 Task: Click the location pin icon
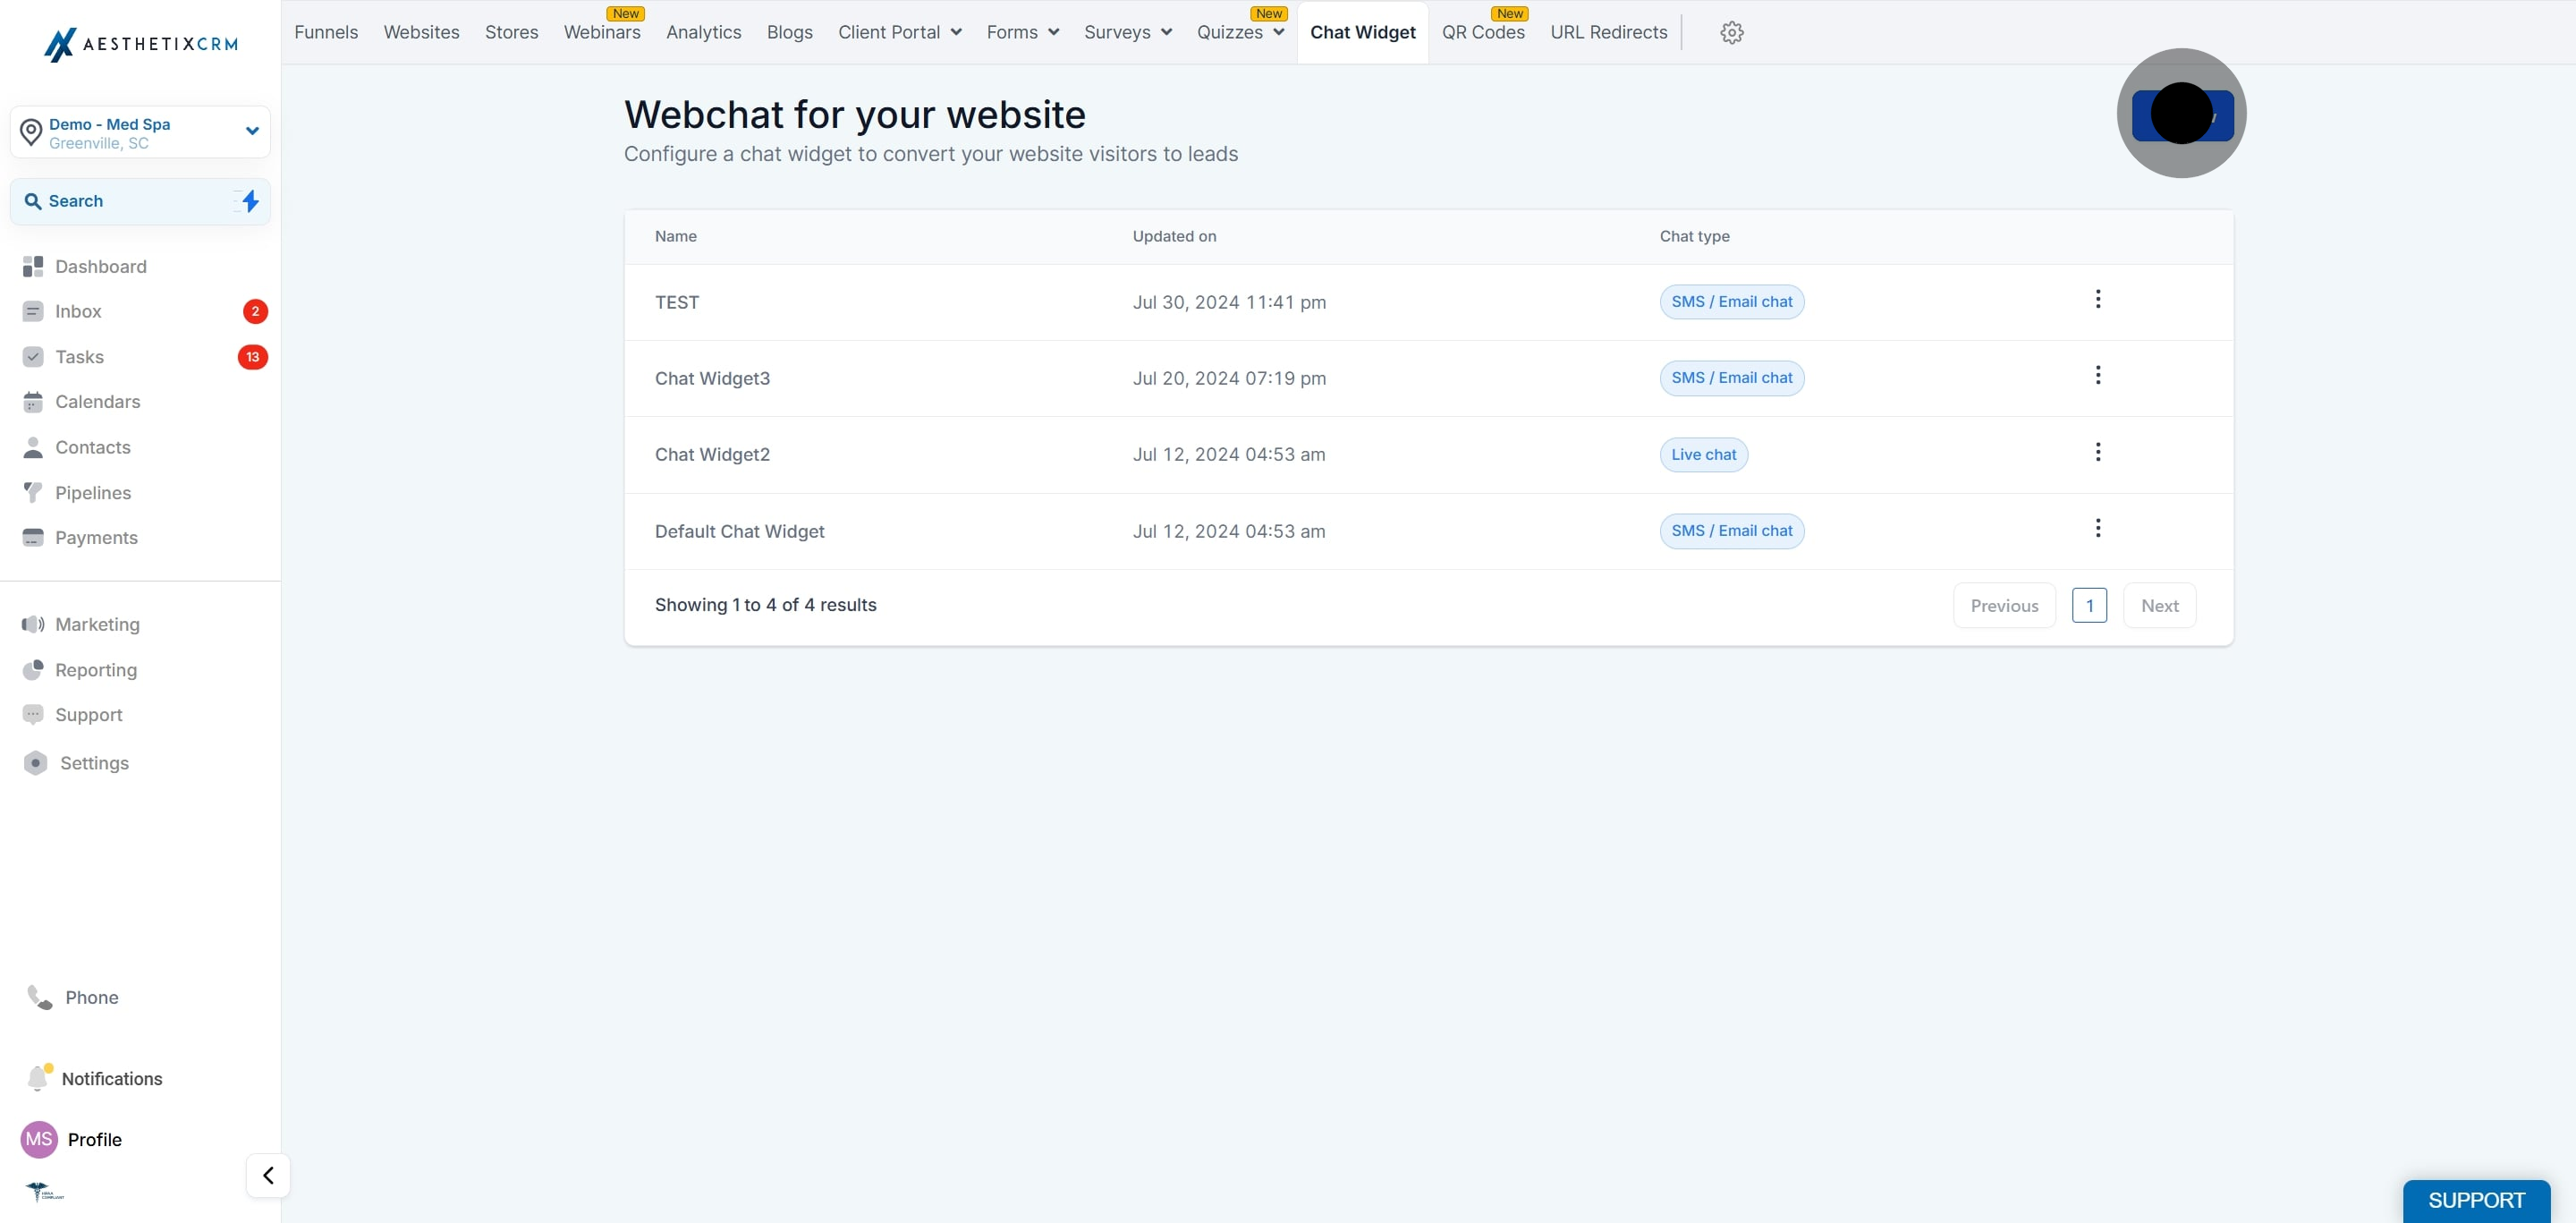tap(31, 132)
